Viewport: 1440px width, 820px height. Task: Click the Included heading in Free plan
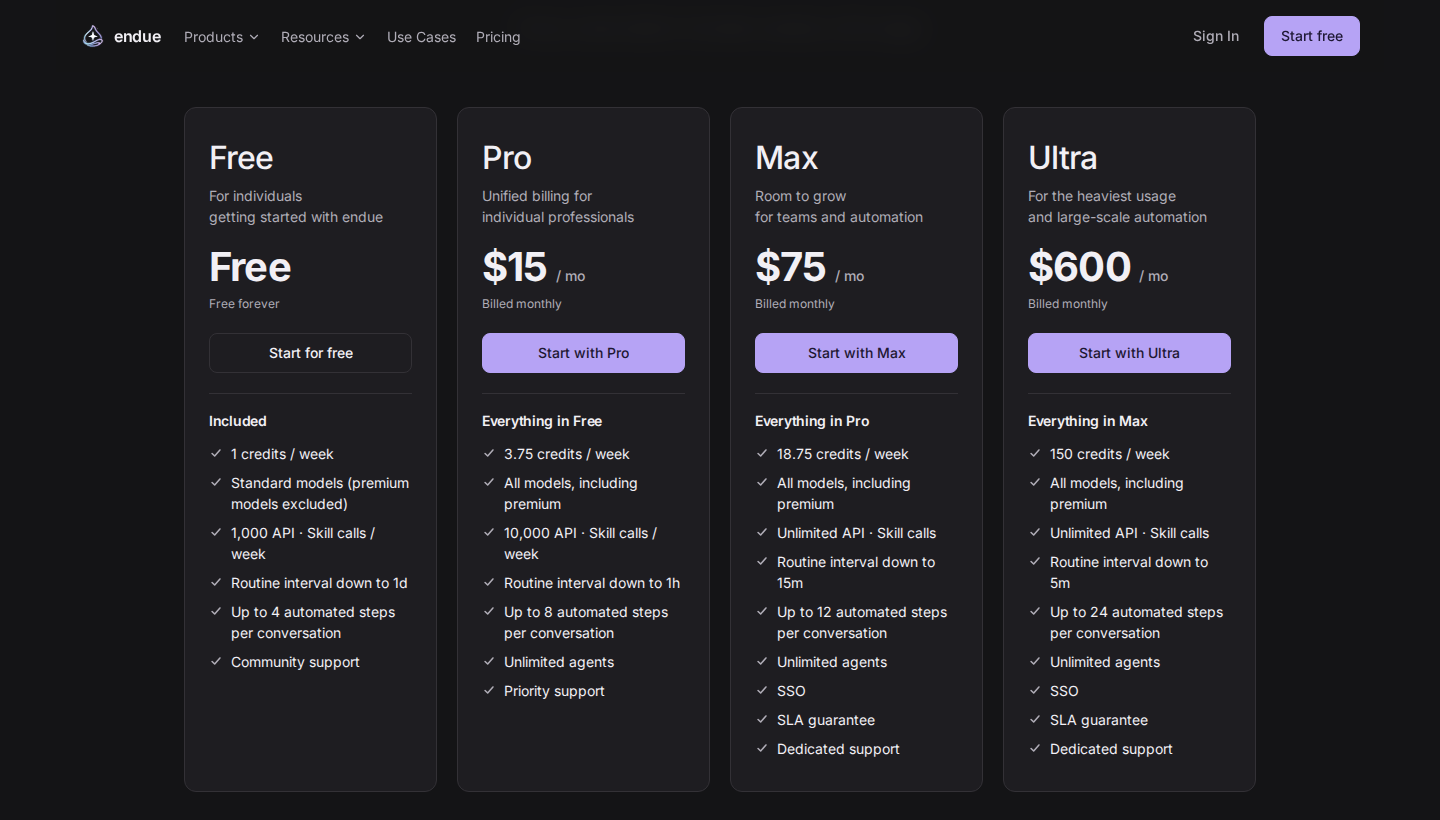(238, 421)
